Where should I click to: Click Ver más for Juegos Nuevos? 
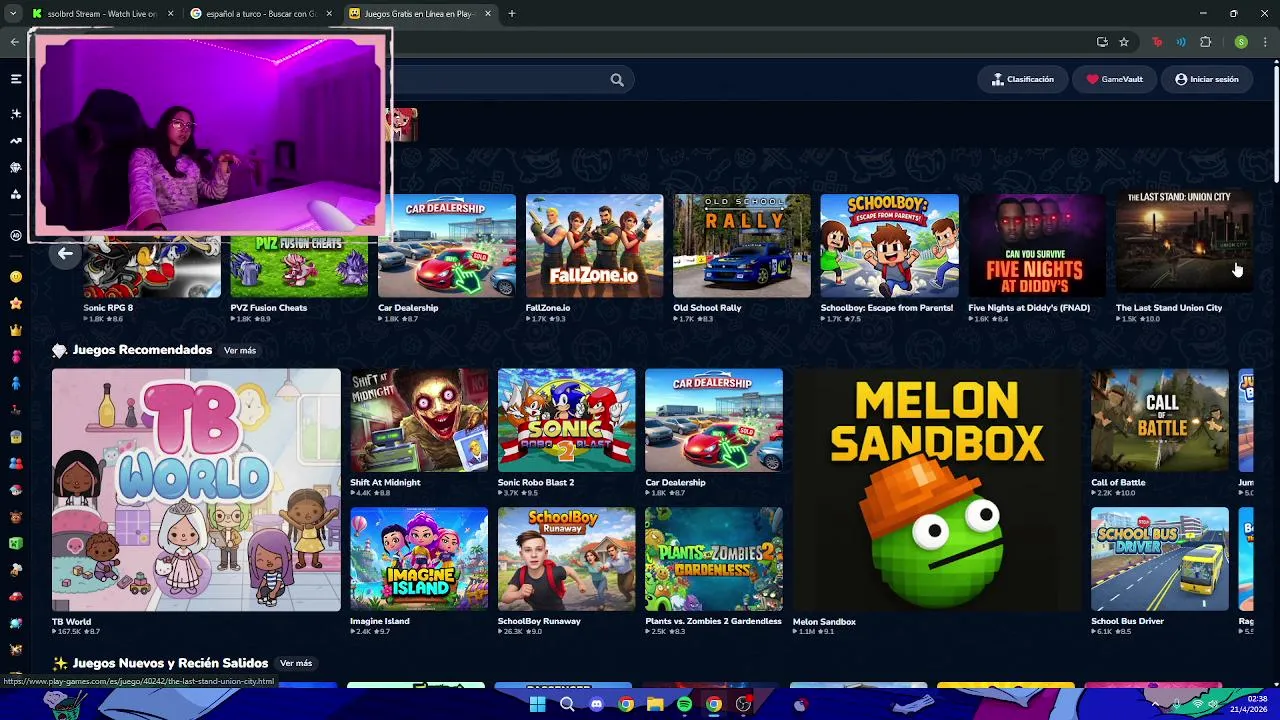pyautogui.click(x=296, y=663)
